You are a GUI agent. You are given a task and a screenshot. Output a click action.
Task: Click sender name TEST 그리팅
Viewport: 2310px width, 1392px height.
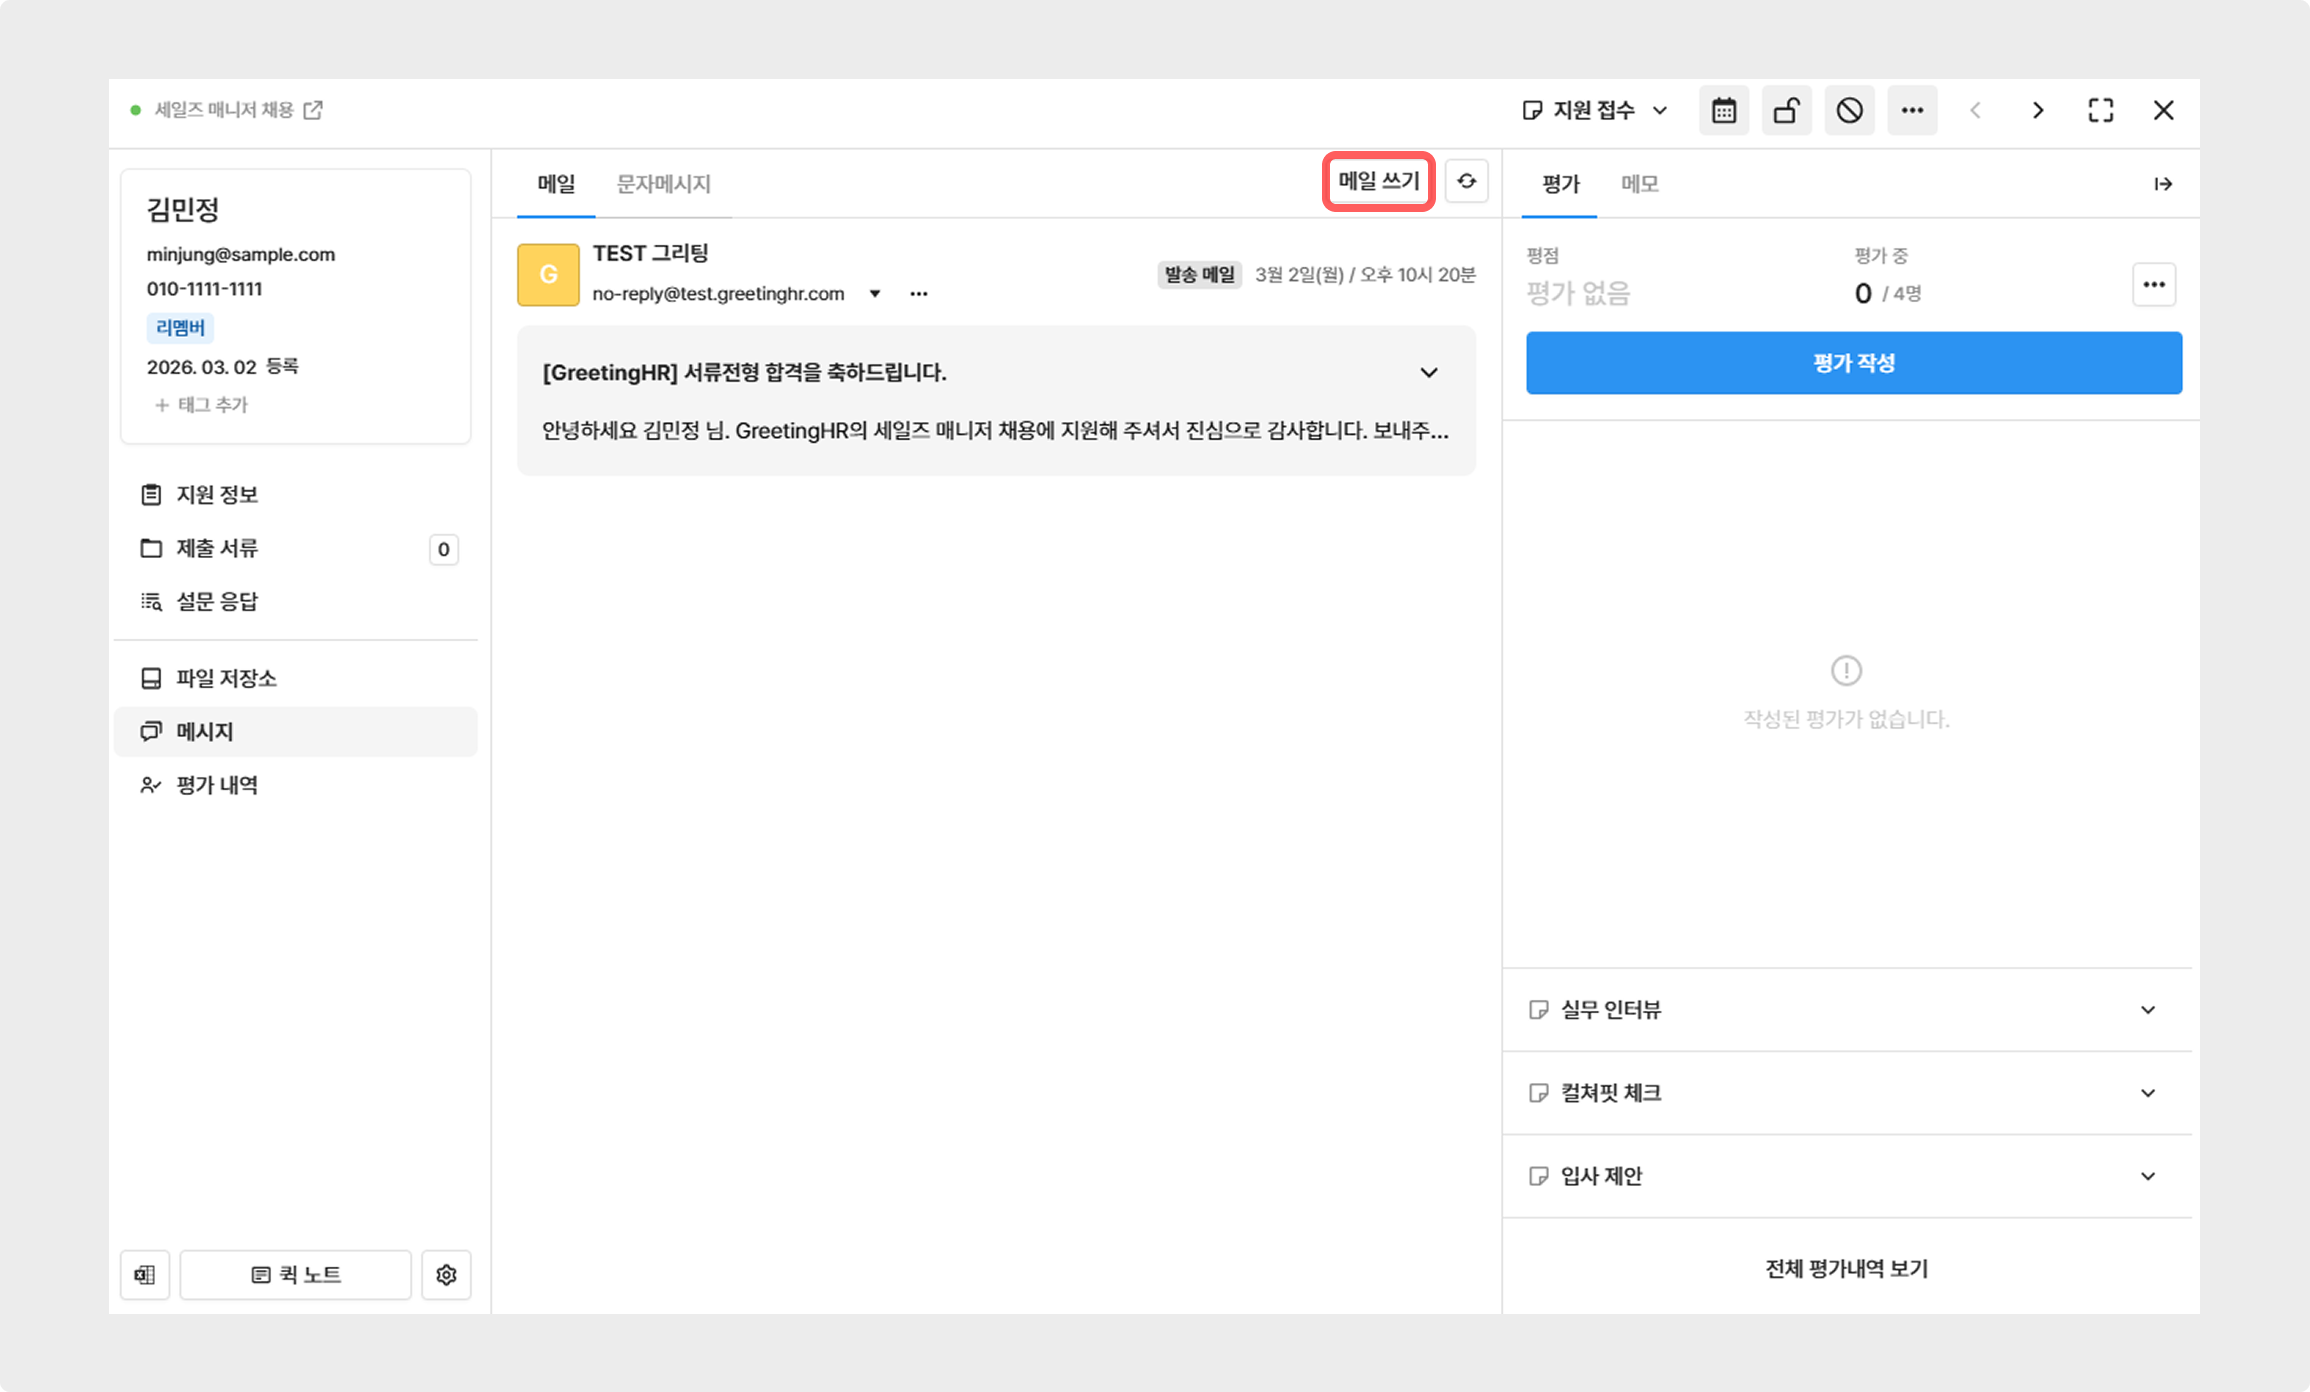coord(651,254)
